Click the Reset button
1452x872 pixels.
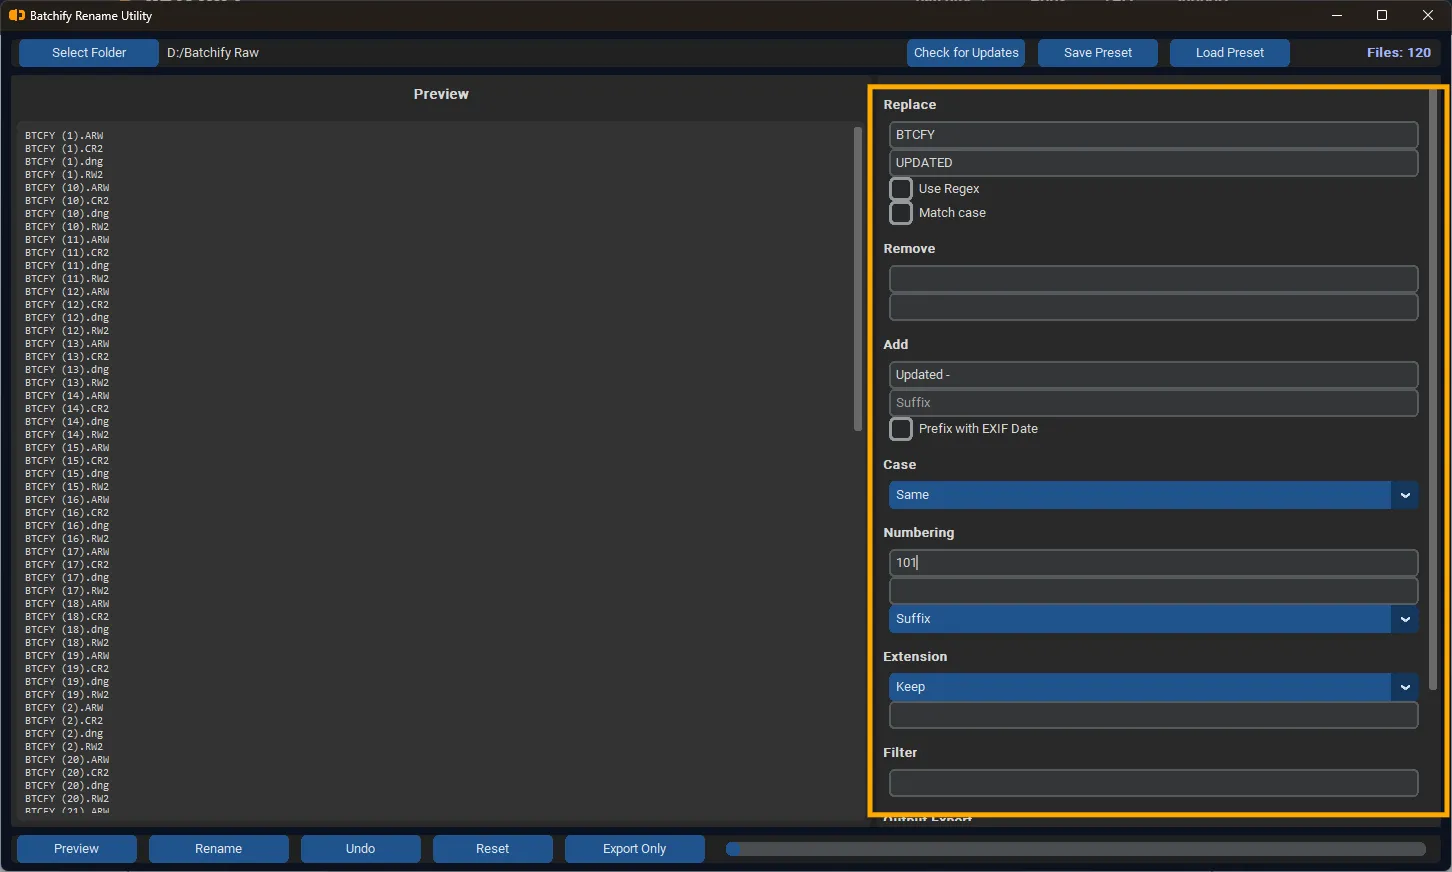coord(492,848)
